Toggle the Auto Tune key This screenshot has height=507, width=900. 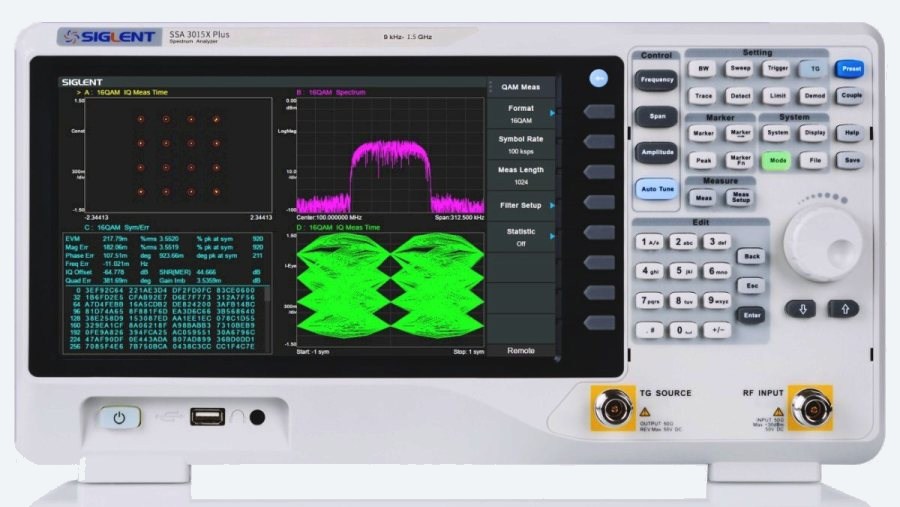657,189
